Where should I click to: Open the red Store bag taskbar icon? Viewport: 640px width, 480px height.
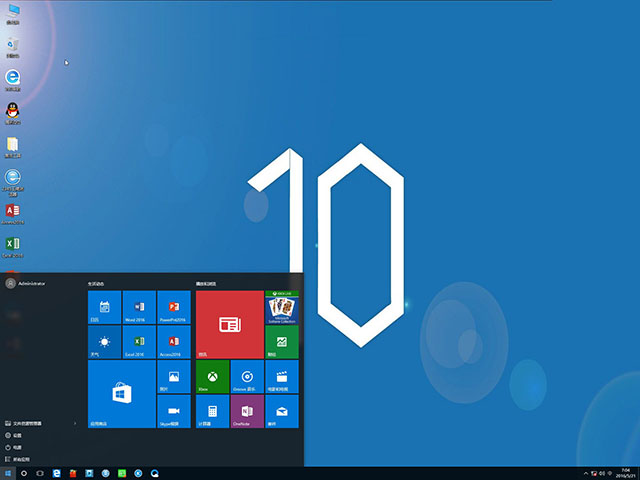click(x=73, y=473)
